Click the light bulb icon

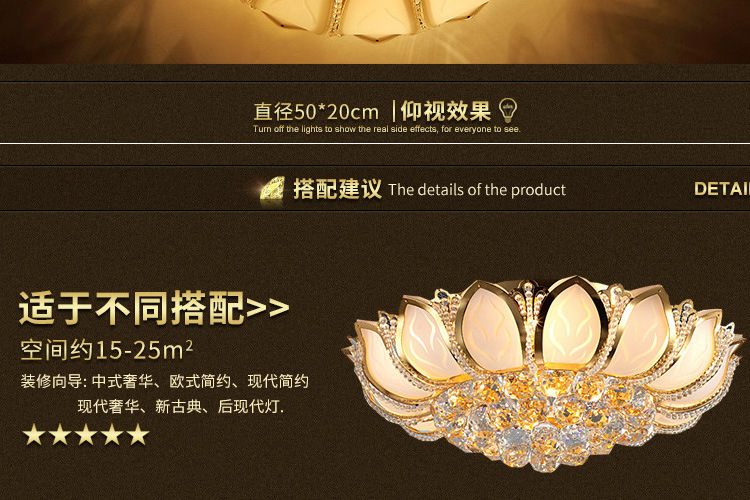[x=507, y=111]
